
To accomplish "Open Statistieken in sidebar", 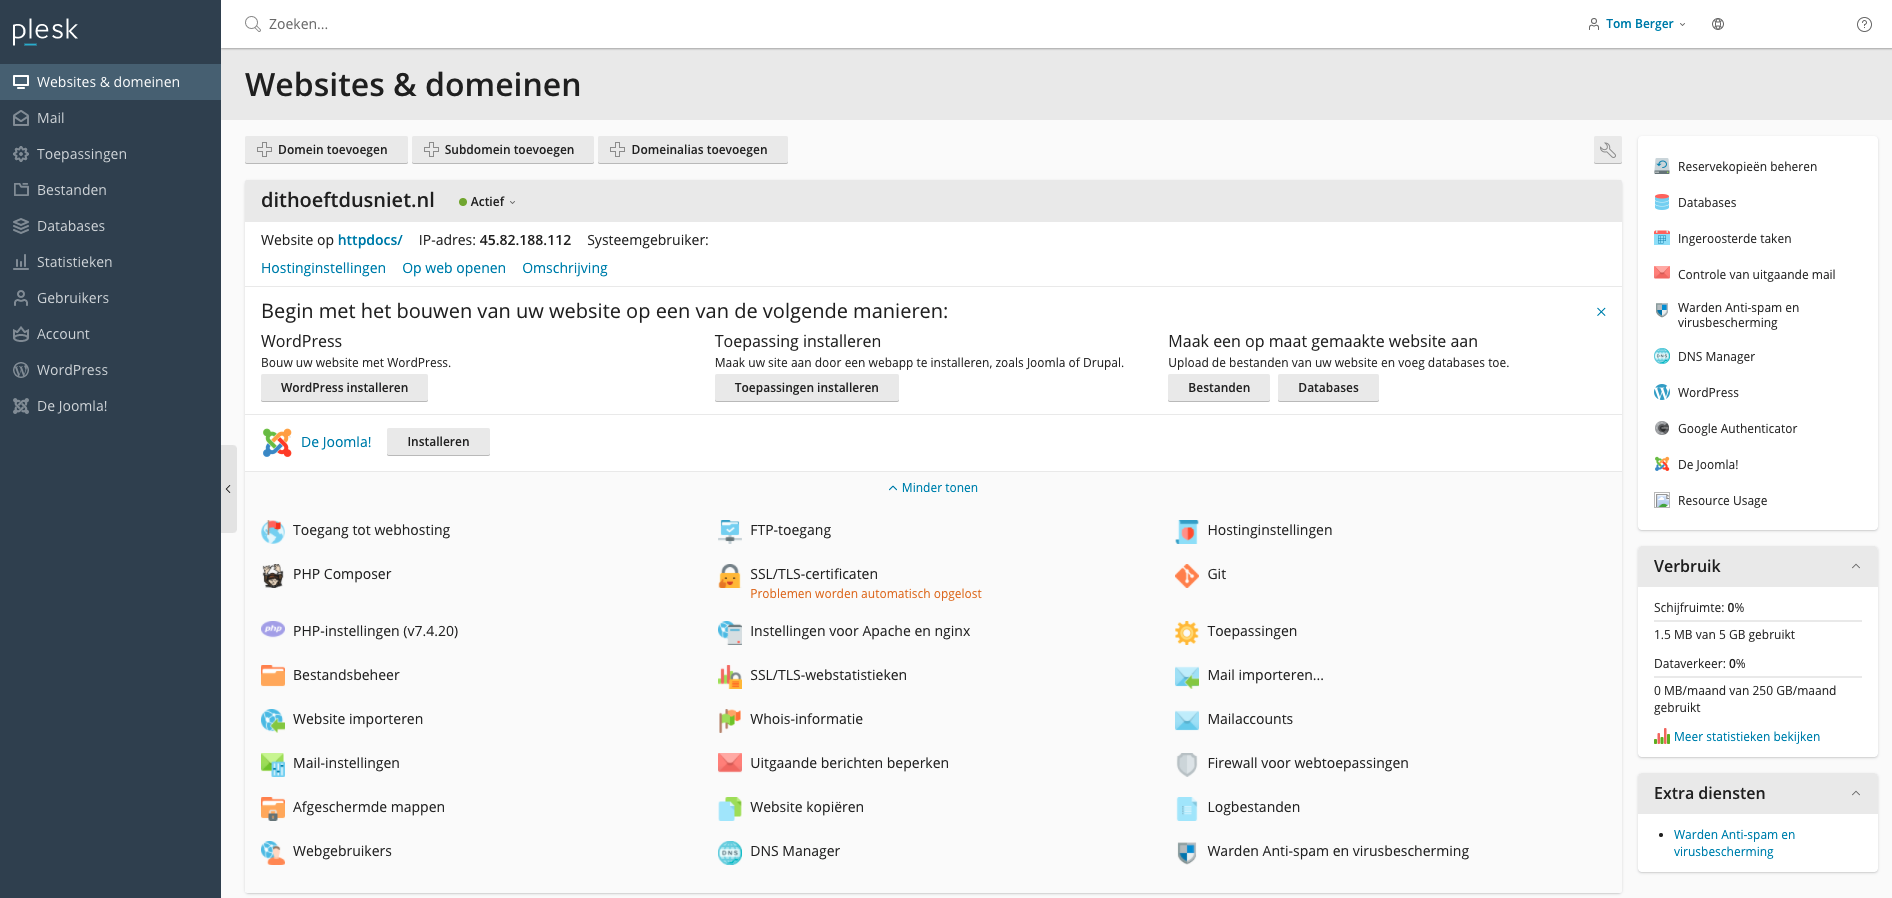I will [x=110, y=262].
